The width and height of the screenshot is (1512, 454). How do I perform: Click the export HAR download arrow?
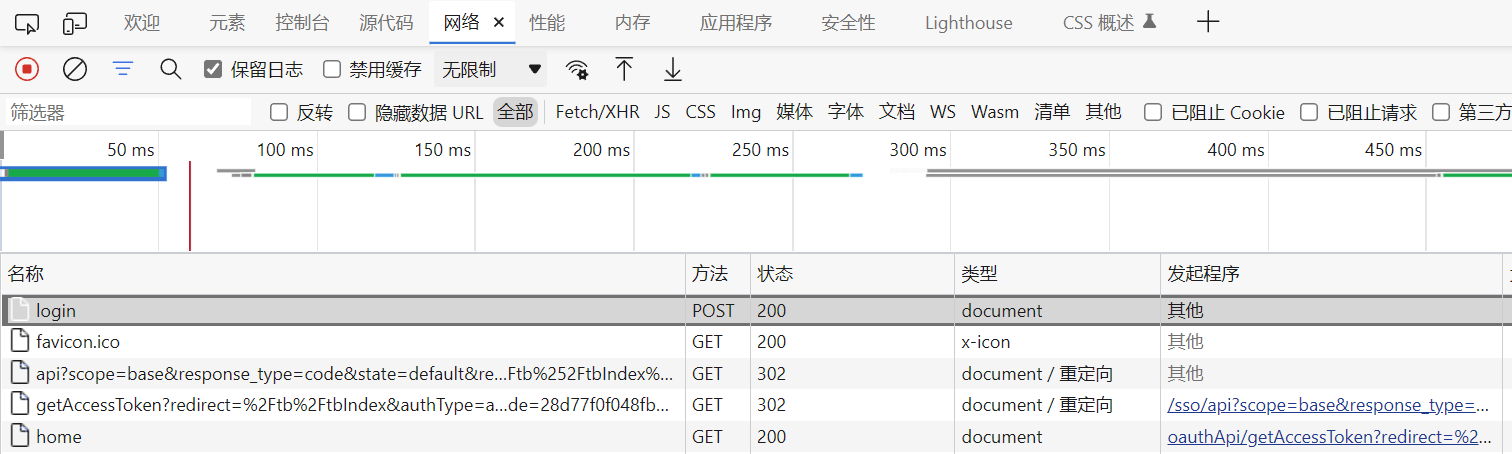click(673, 69)
